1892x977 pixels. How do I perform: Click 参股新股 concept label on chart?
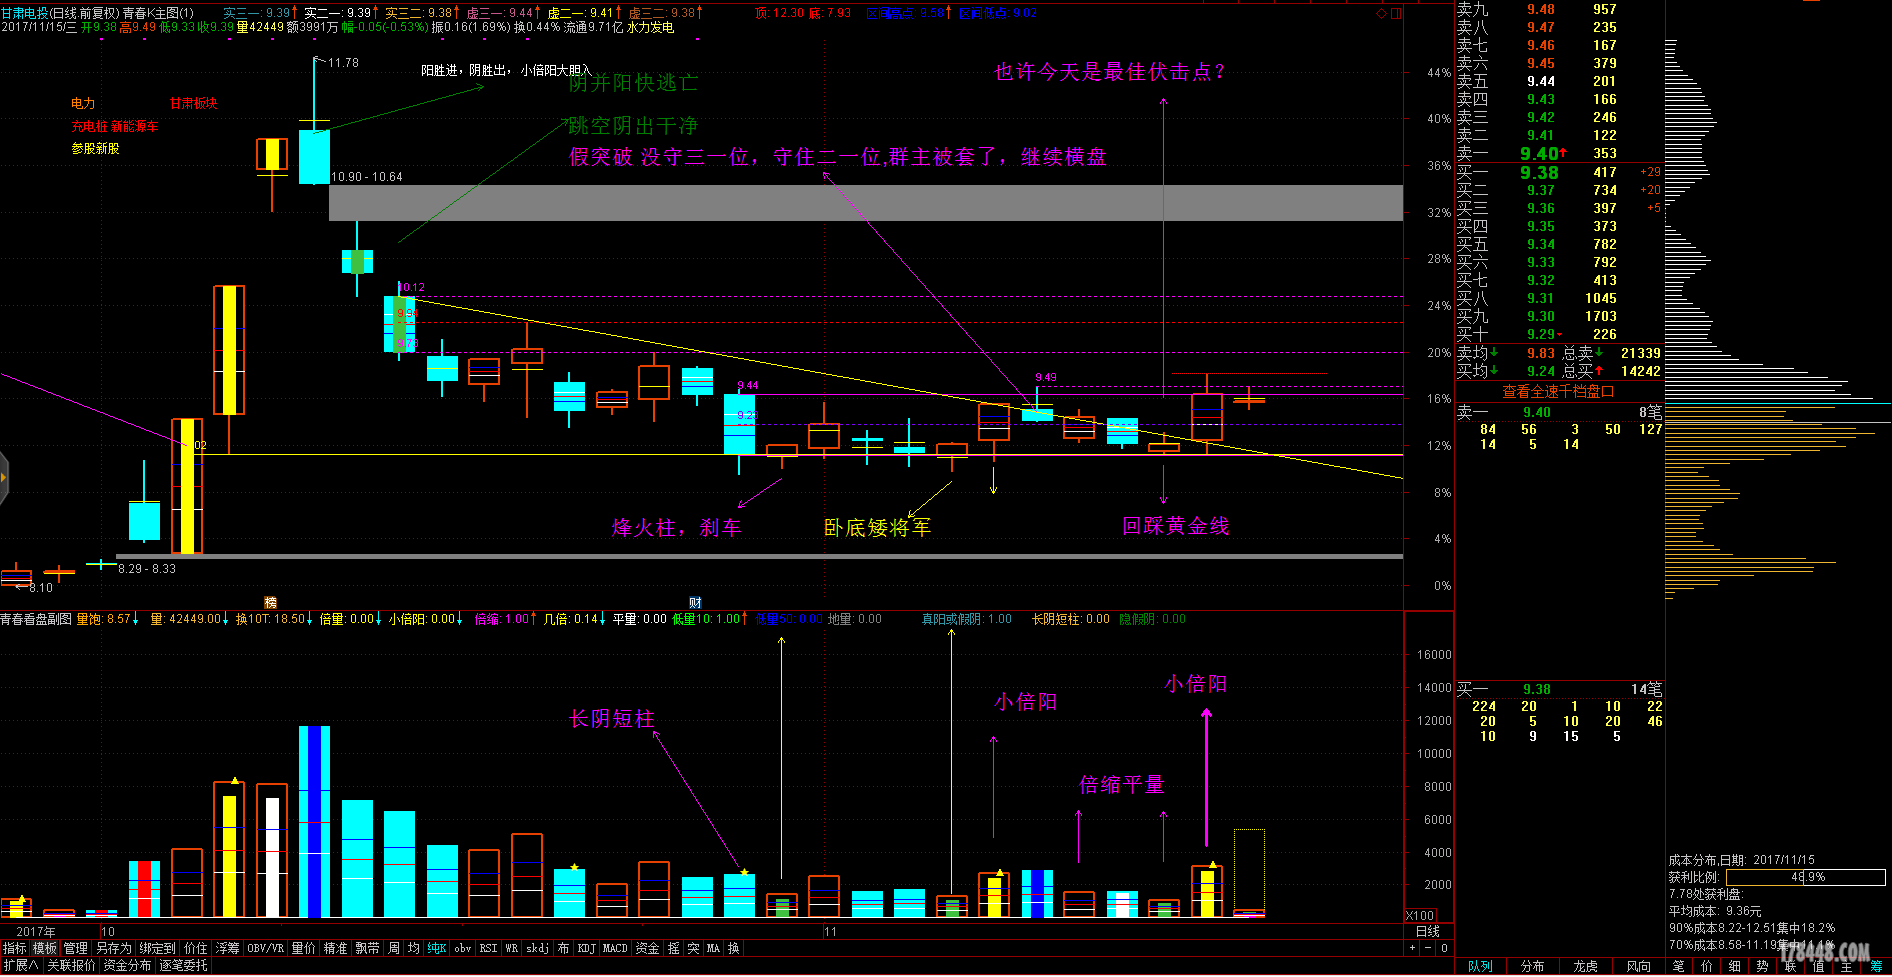tap(95, 148)
